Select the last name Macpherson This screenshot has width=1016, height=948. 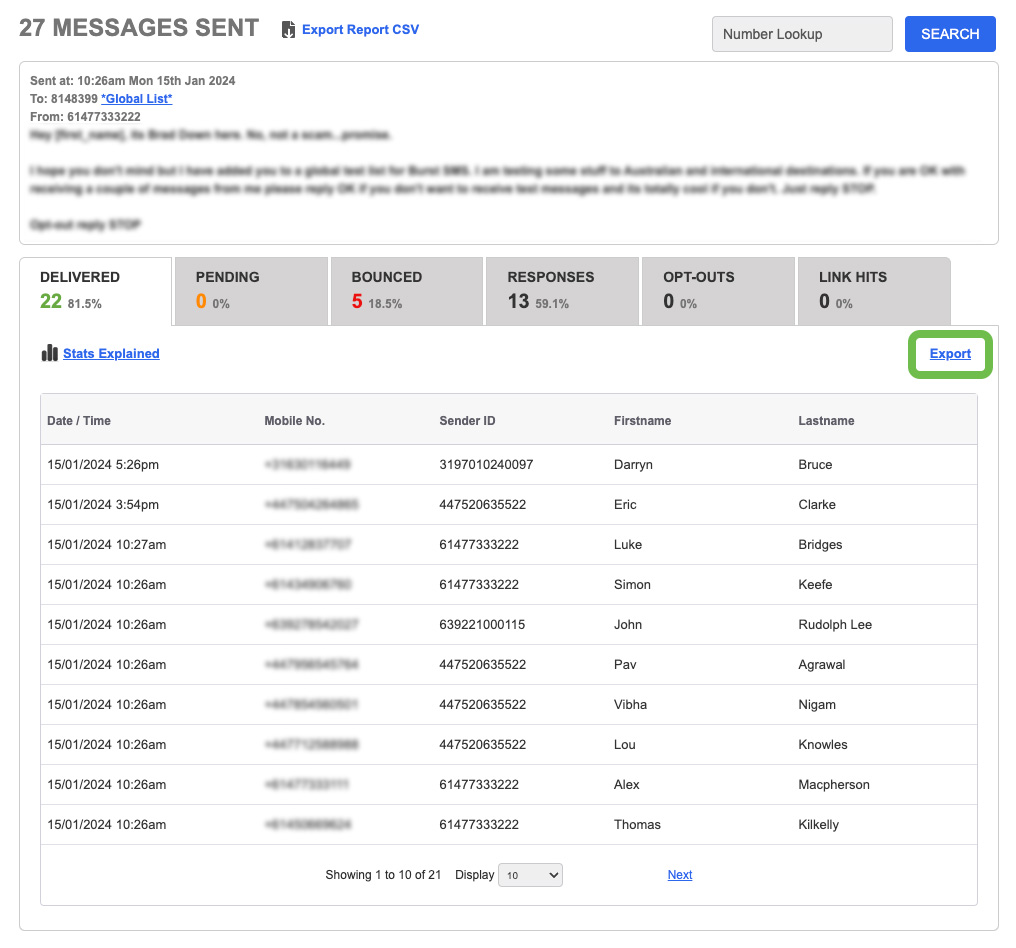(x=834, y=785)
